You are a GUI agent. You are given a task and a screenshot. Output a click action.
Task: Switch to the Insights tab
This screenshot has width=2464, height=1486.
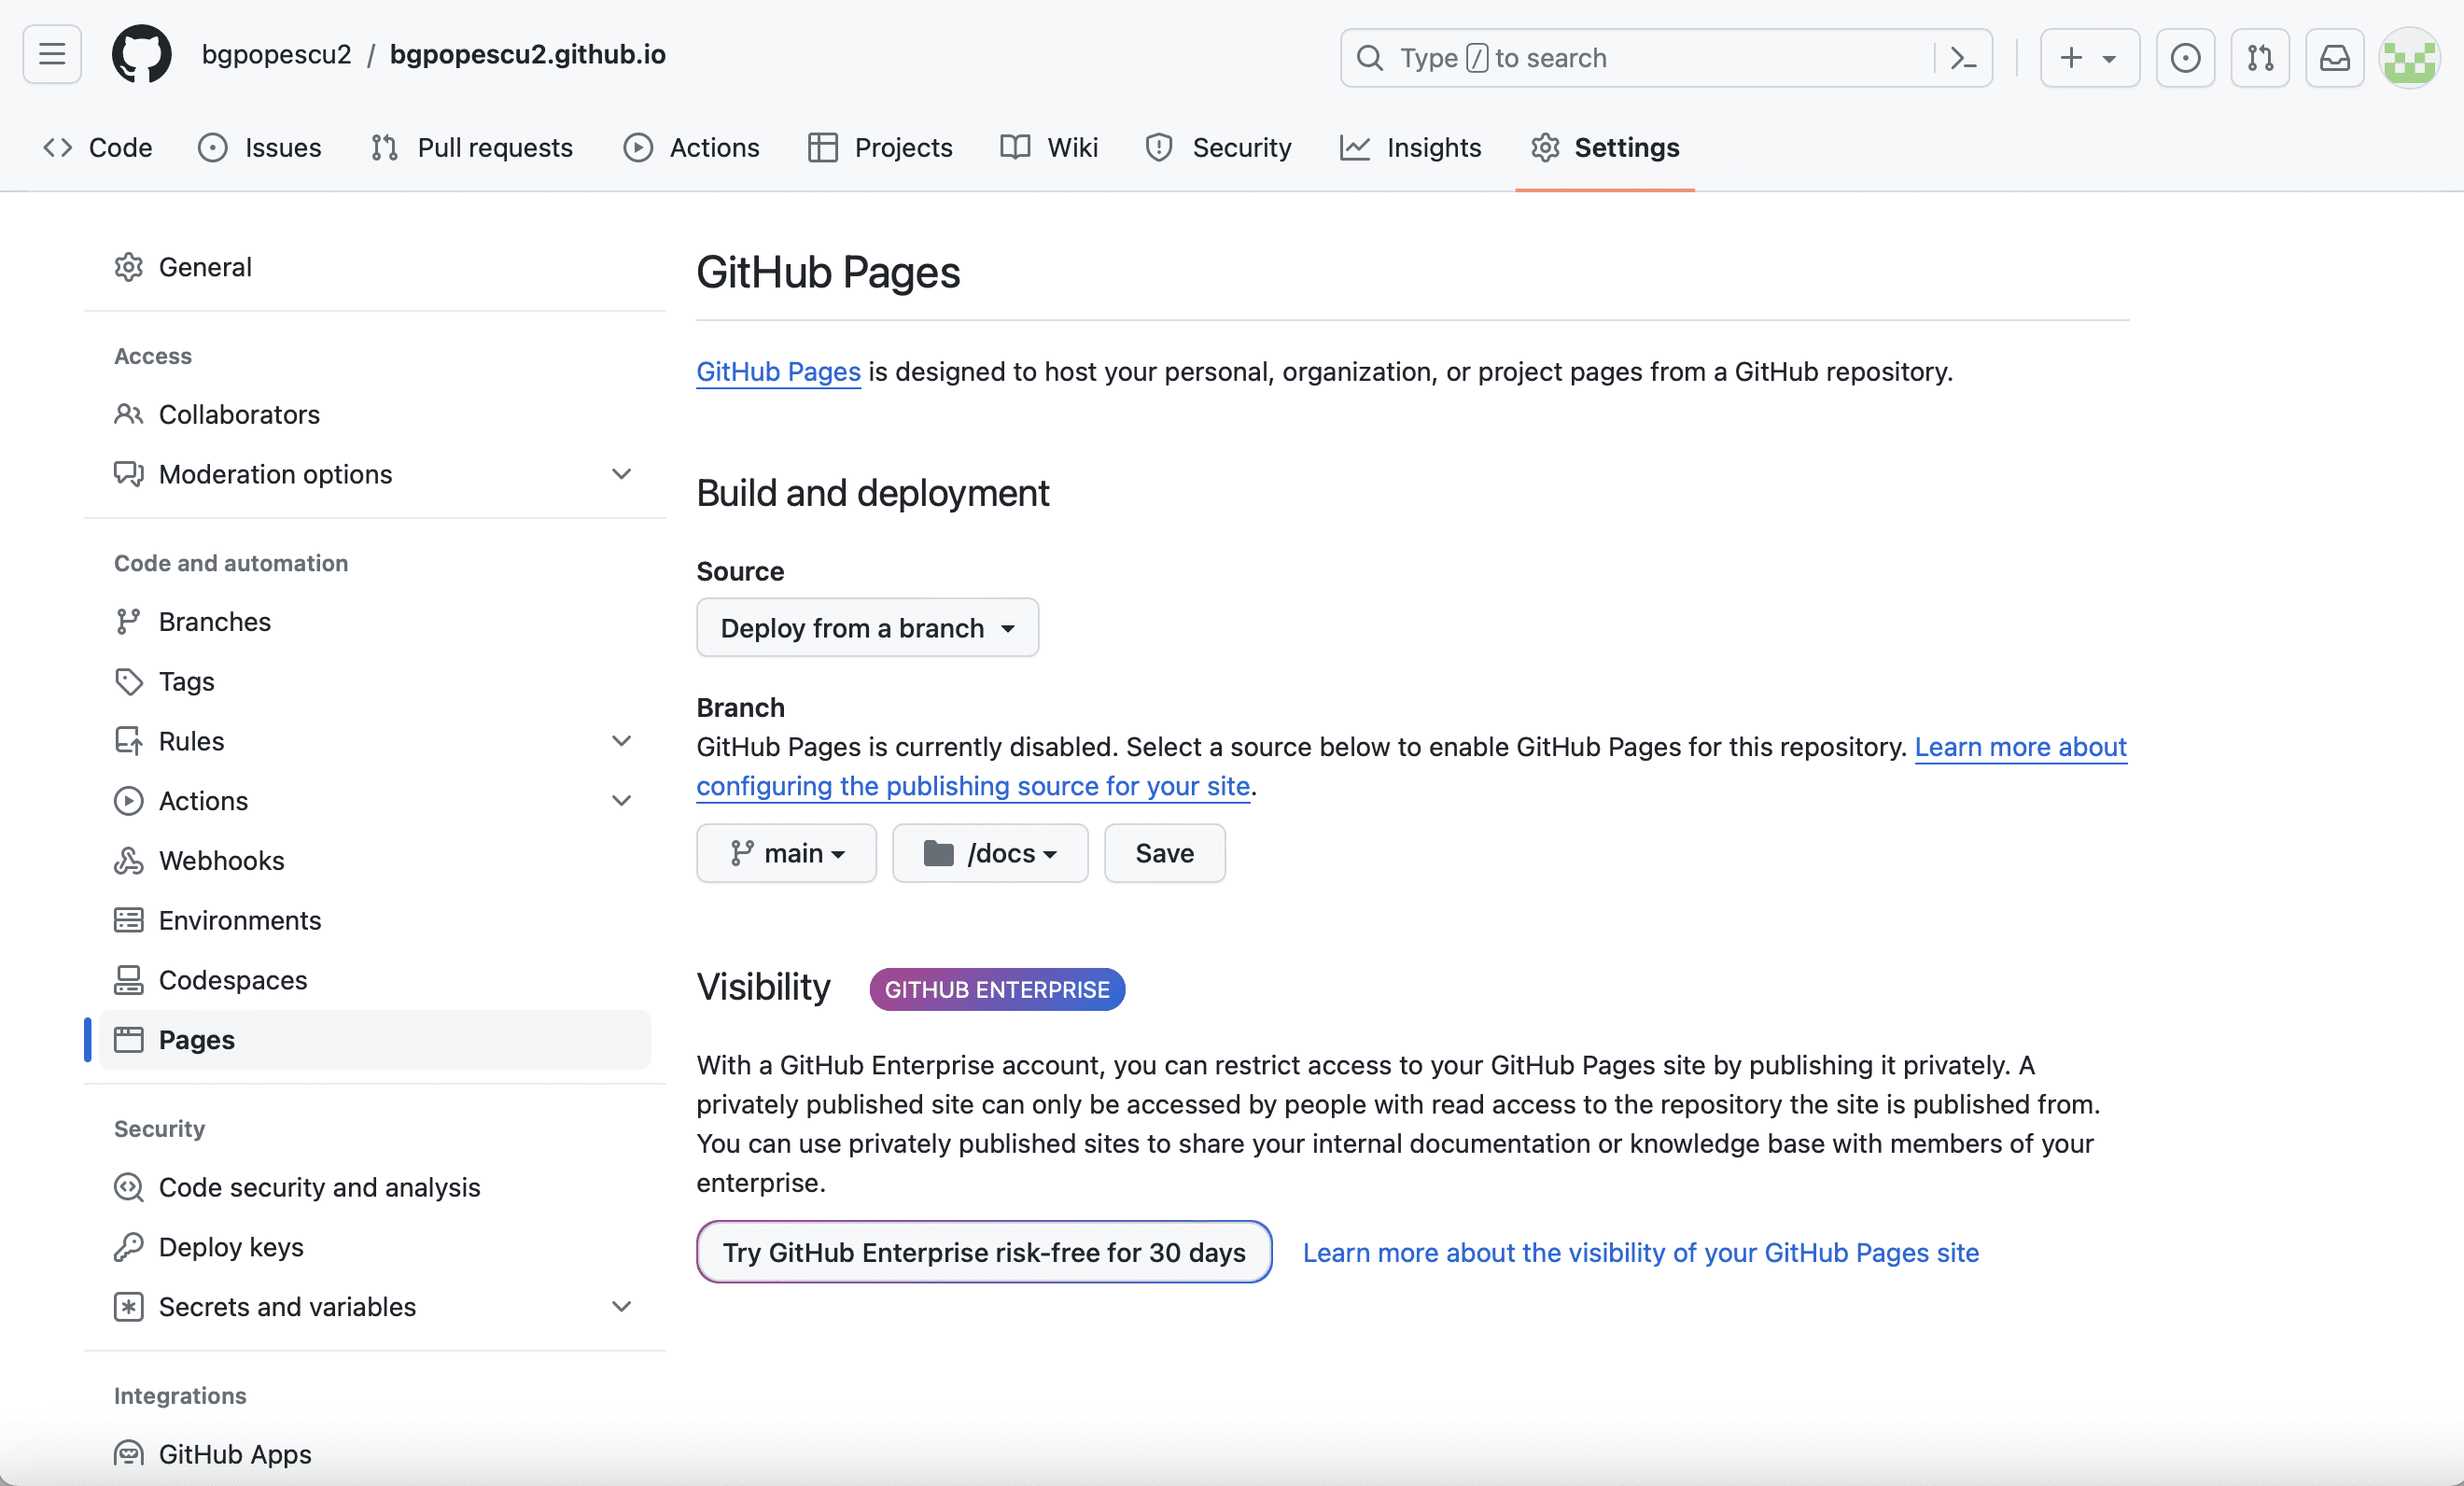click(1411, 148)
